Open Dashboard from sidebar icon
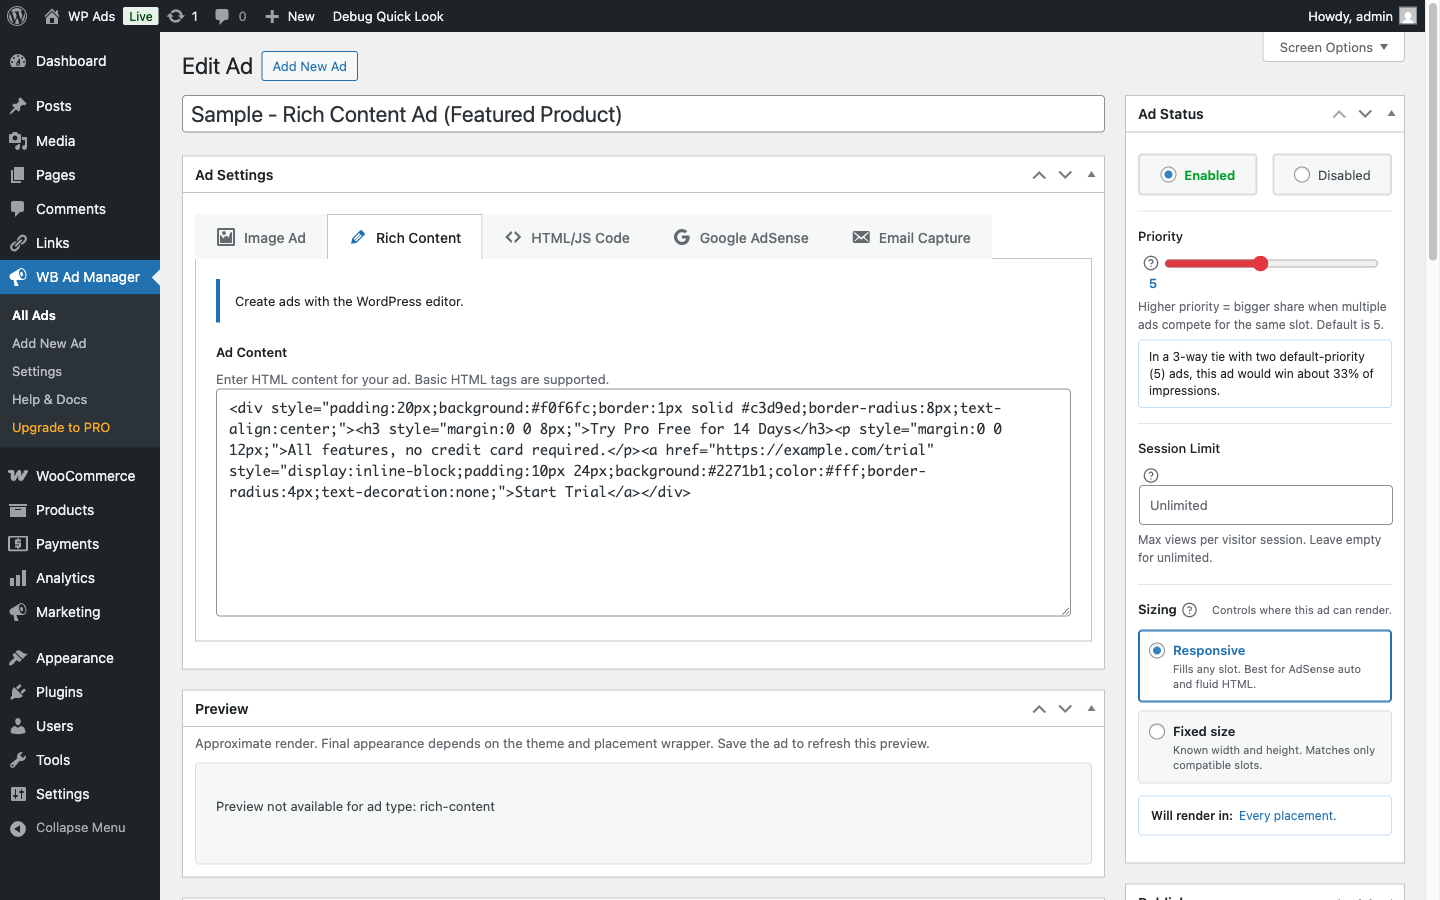The height and width of the screenshot is (900, 1440). 18,61
